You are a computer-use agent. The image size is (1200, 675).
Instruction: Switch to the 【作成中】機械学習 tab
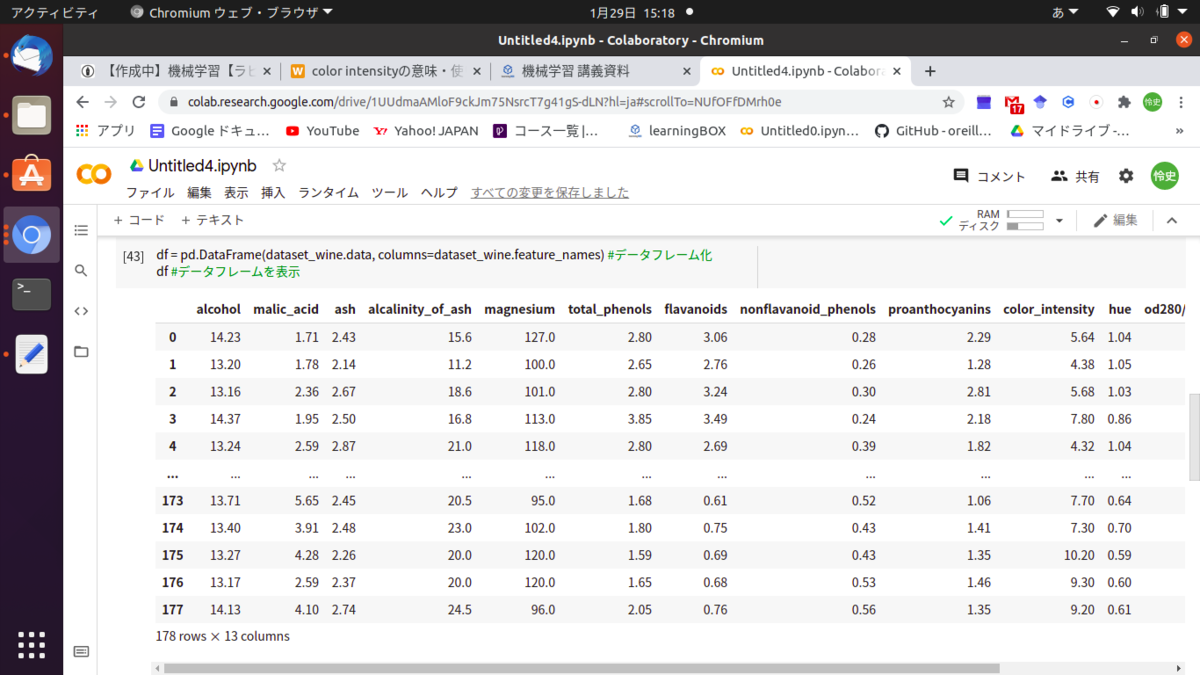[175, 71]
